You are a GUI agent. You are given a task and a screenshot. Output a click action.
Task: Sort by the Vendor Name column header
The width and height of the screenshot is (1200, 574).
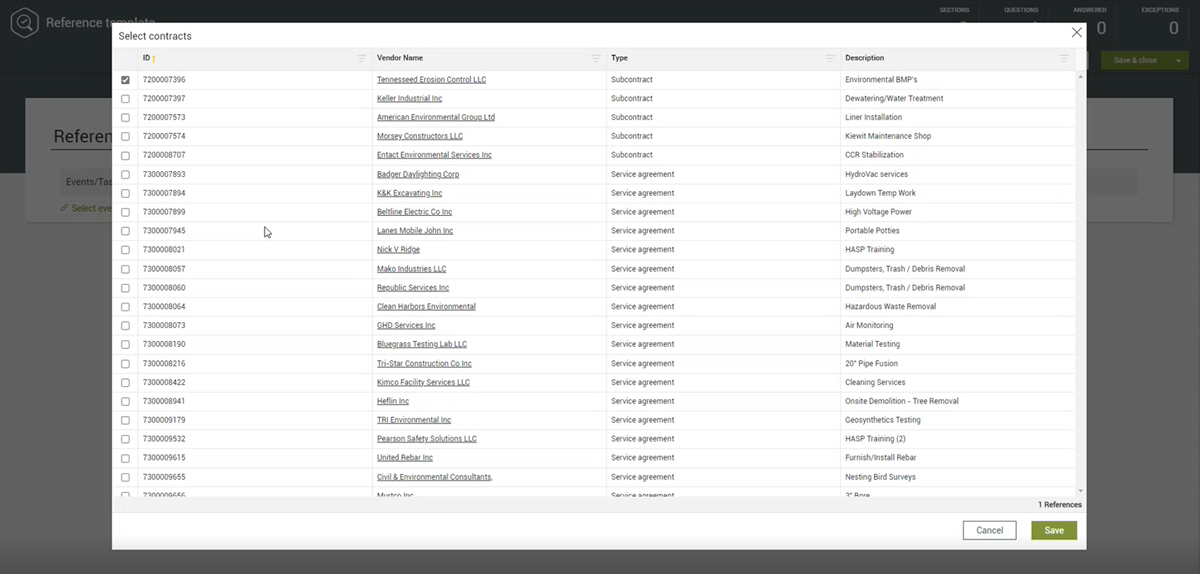[x=400, y=58]
